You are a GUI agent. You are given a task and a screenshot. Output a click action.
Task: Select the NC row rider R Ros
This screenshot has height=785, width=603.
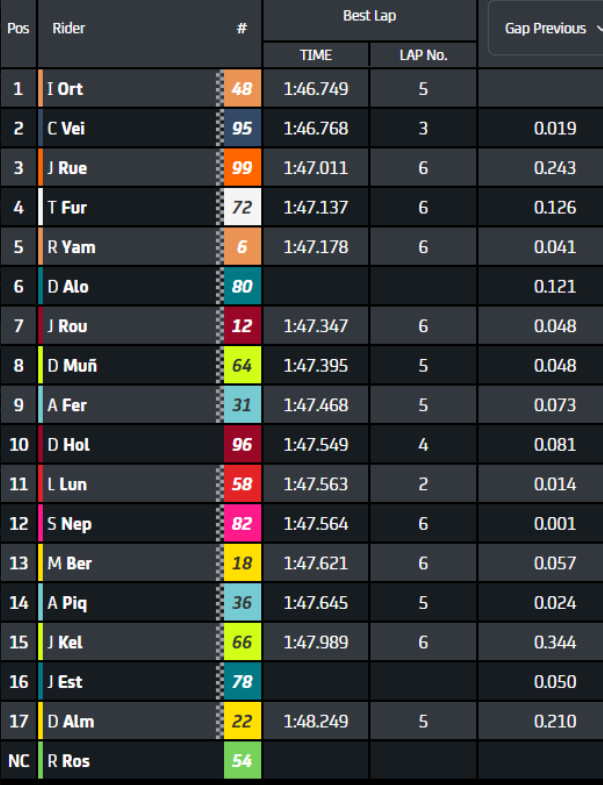[x=69, y=761]
